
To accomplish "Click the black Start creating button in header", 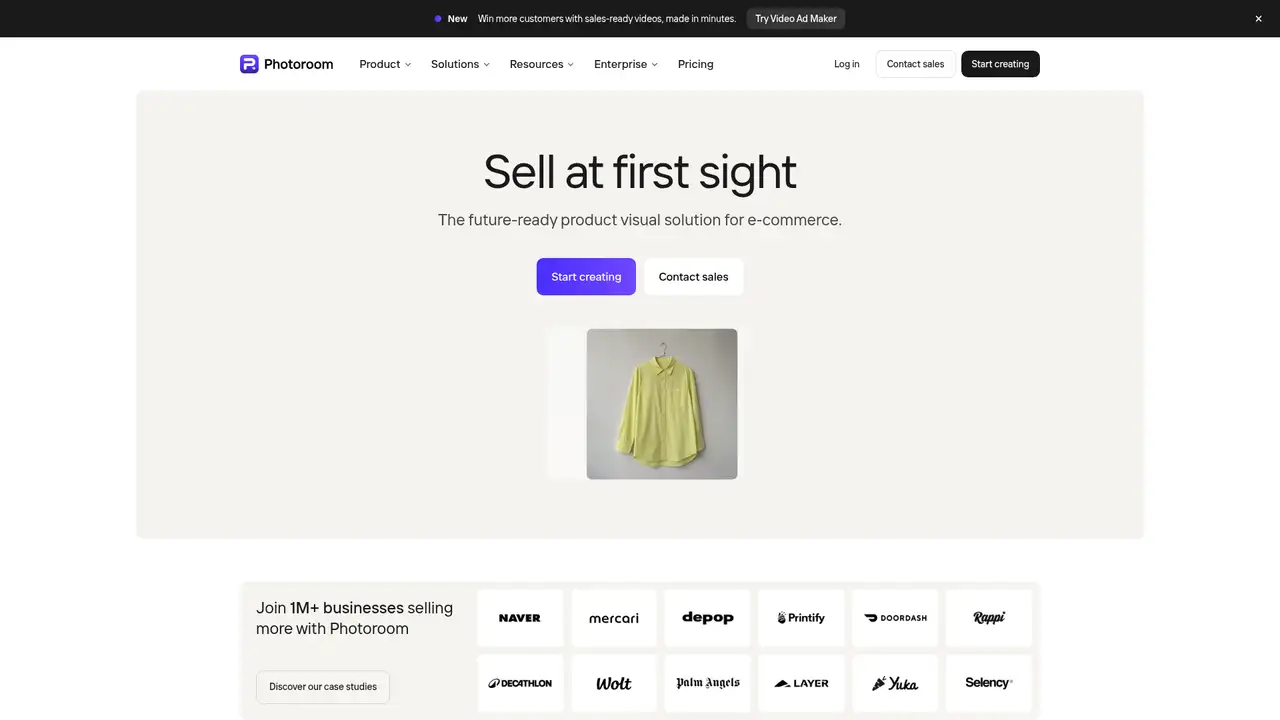I will pos(1000,64).
